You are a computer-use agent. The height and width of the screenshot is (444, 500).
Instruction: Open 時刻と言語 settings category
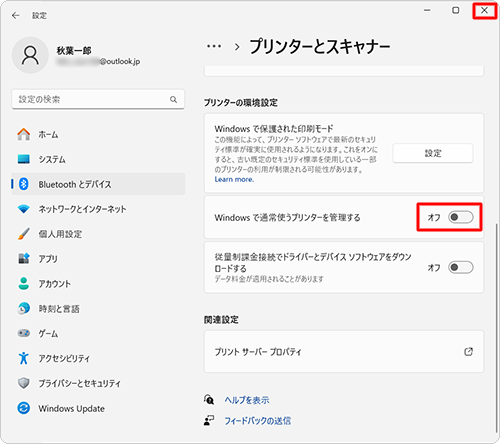[98, 309]
